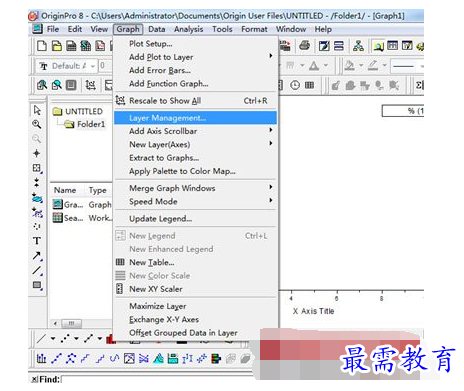Choose Add Function Graph menu entry

click(195, 84)
